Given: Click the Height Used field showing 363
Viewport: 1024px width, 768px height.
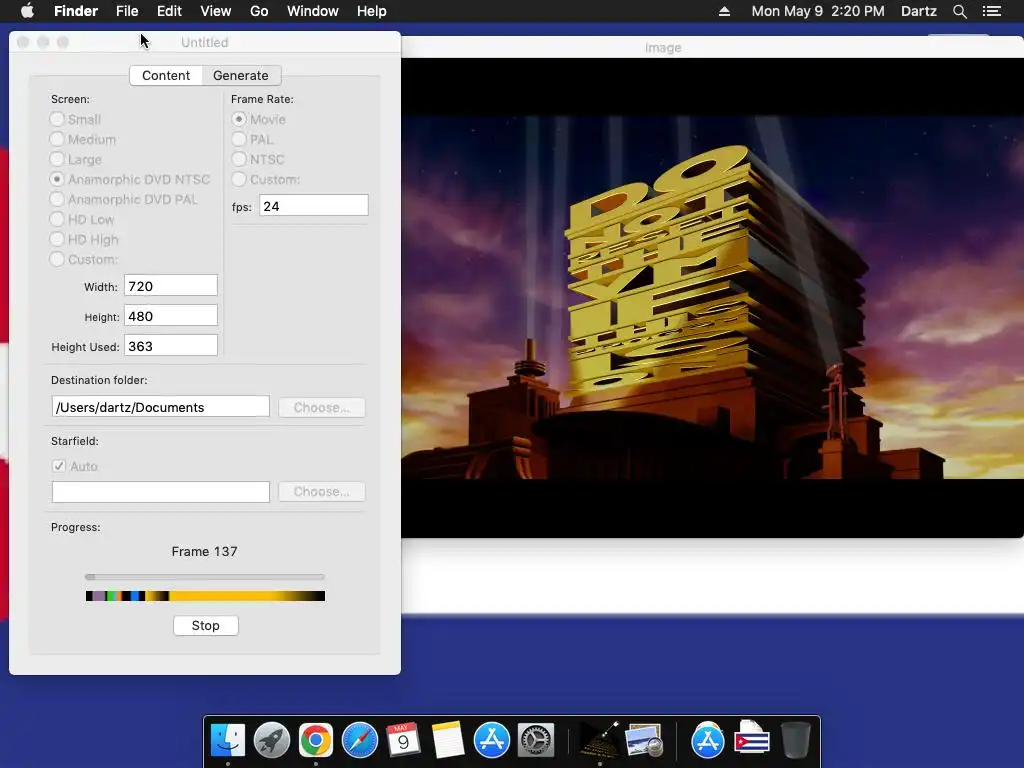Looking at the screenshot, I should [x=170, y=346].
